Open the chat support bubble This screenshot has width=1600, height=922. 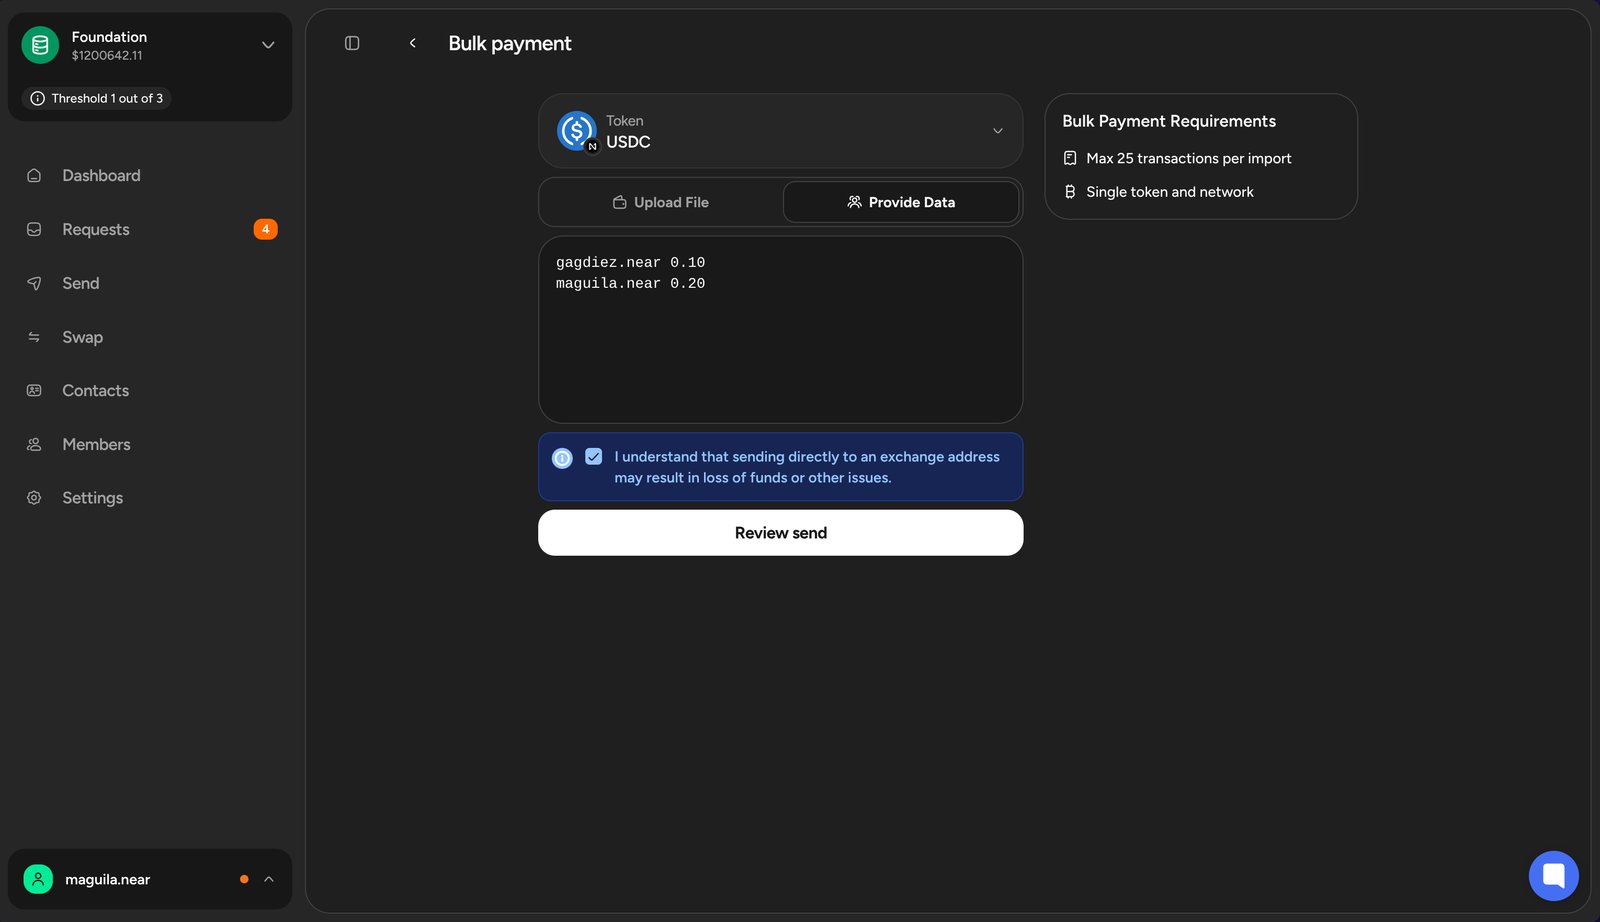pyautogui.click(x=1553, y=876)
